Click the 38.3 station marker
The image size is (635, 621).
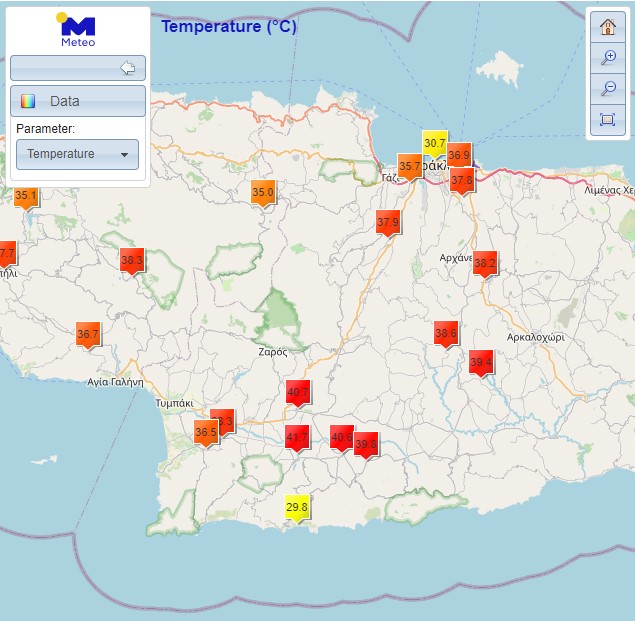[x=132, y=261]
